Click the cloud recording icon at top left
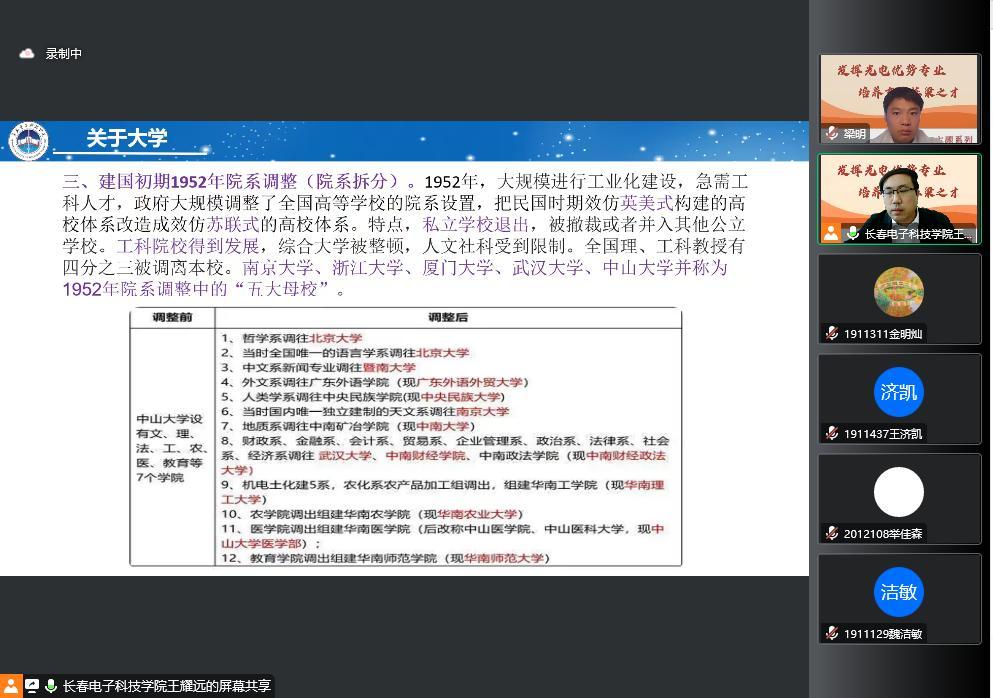 pos(27,54)
